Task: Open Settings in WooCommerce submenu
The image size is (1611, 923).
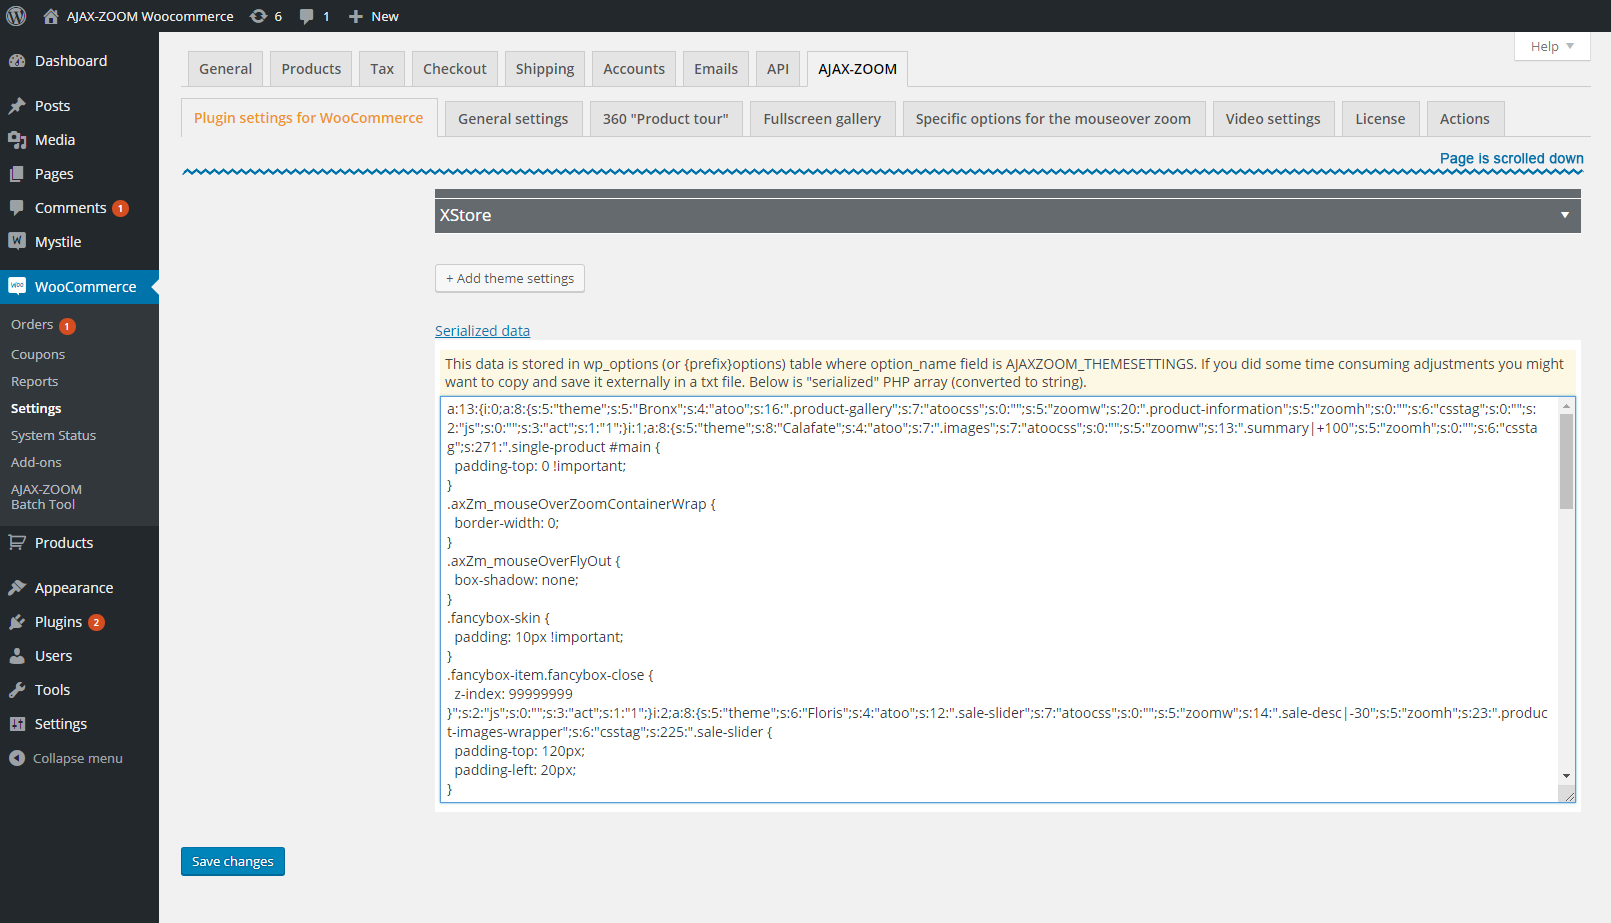Action: click(36, 409)
